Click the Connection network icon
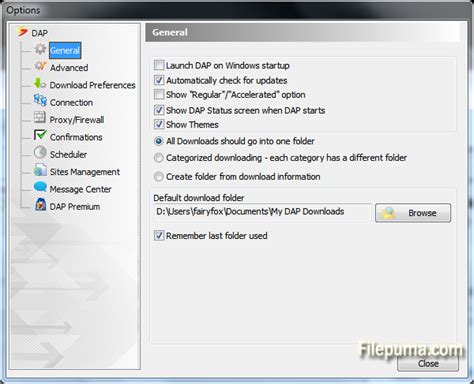The height and width of the screenshot is (384, 474). pos(40,101)
